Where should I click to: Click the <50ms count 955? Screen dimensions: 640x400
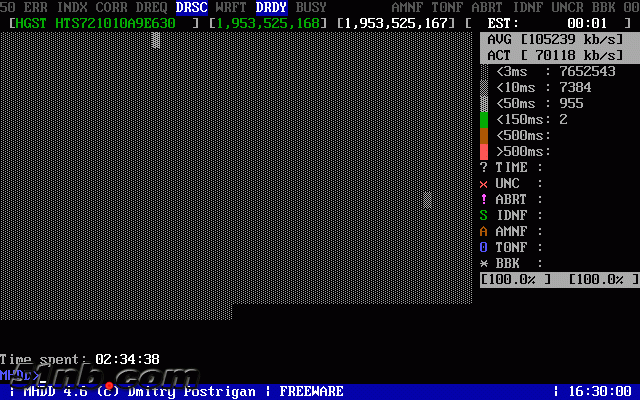pyautogui.click(x=571, y=103)
